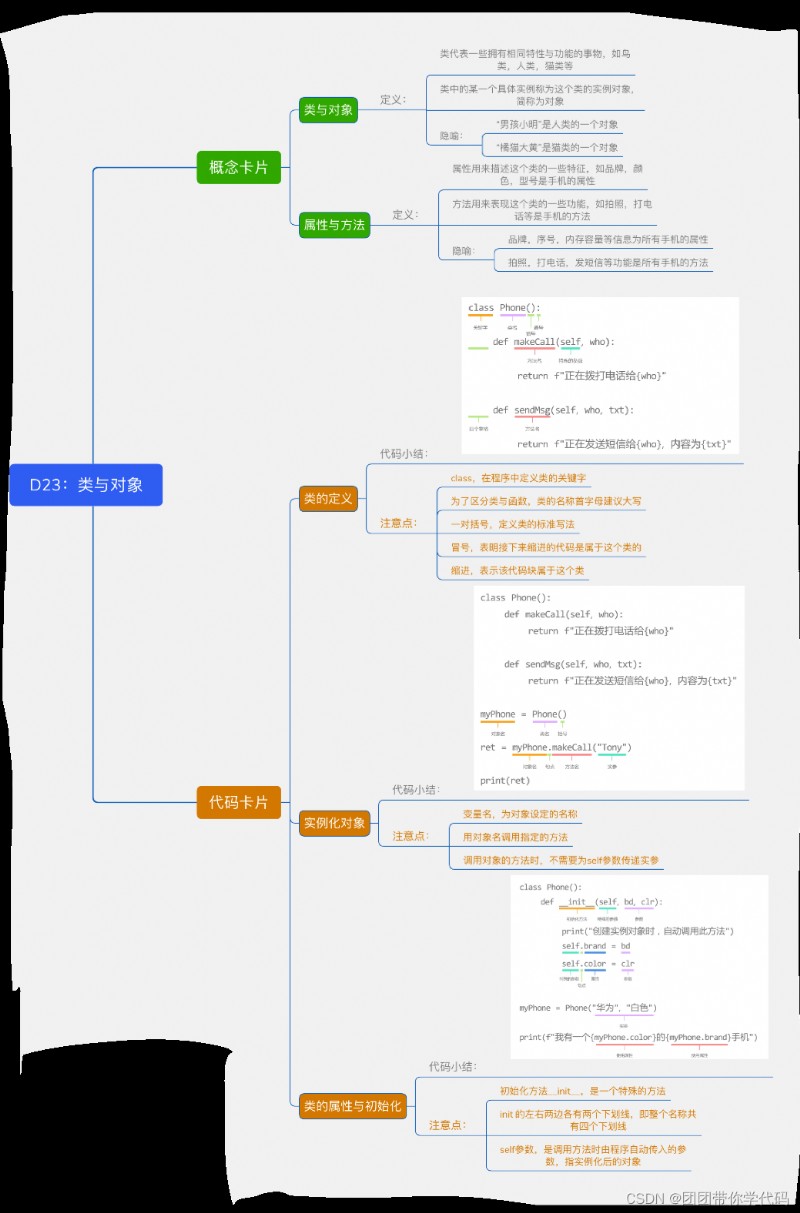800x1213 pixels.
Task: Click code line print(ret)
Action: click(x=505, y=781)
